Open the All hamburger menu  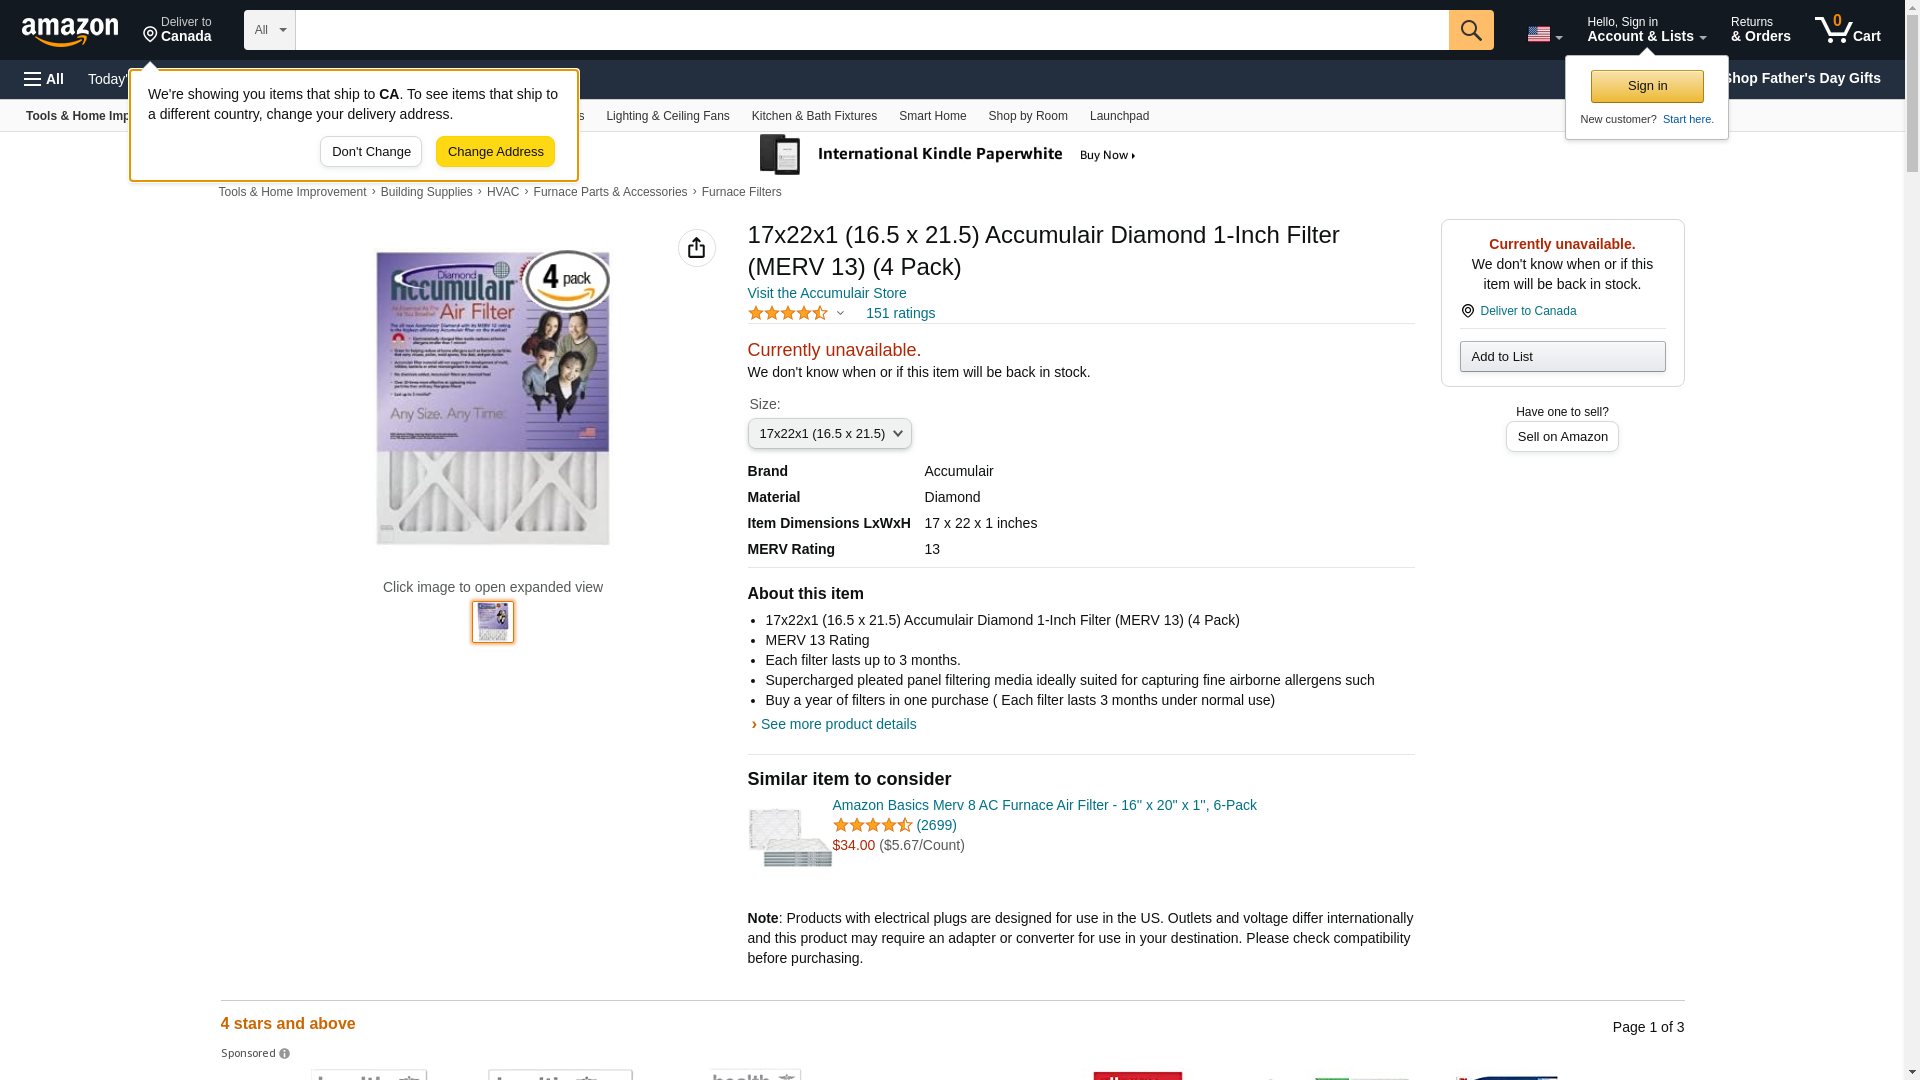(44, 79)
